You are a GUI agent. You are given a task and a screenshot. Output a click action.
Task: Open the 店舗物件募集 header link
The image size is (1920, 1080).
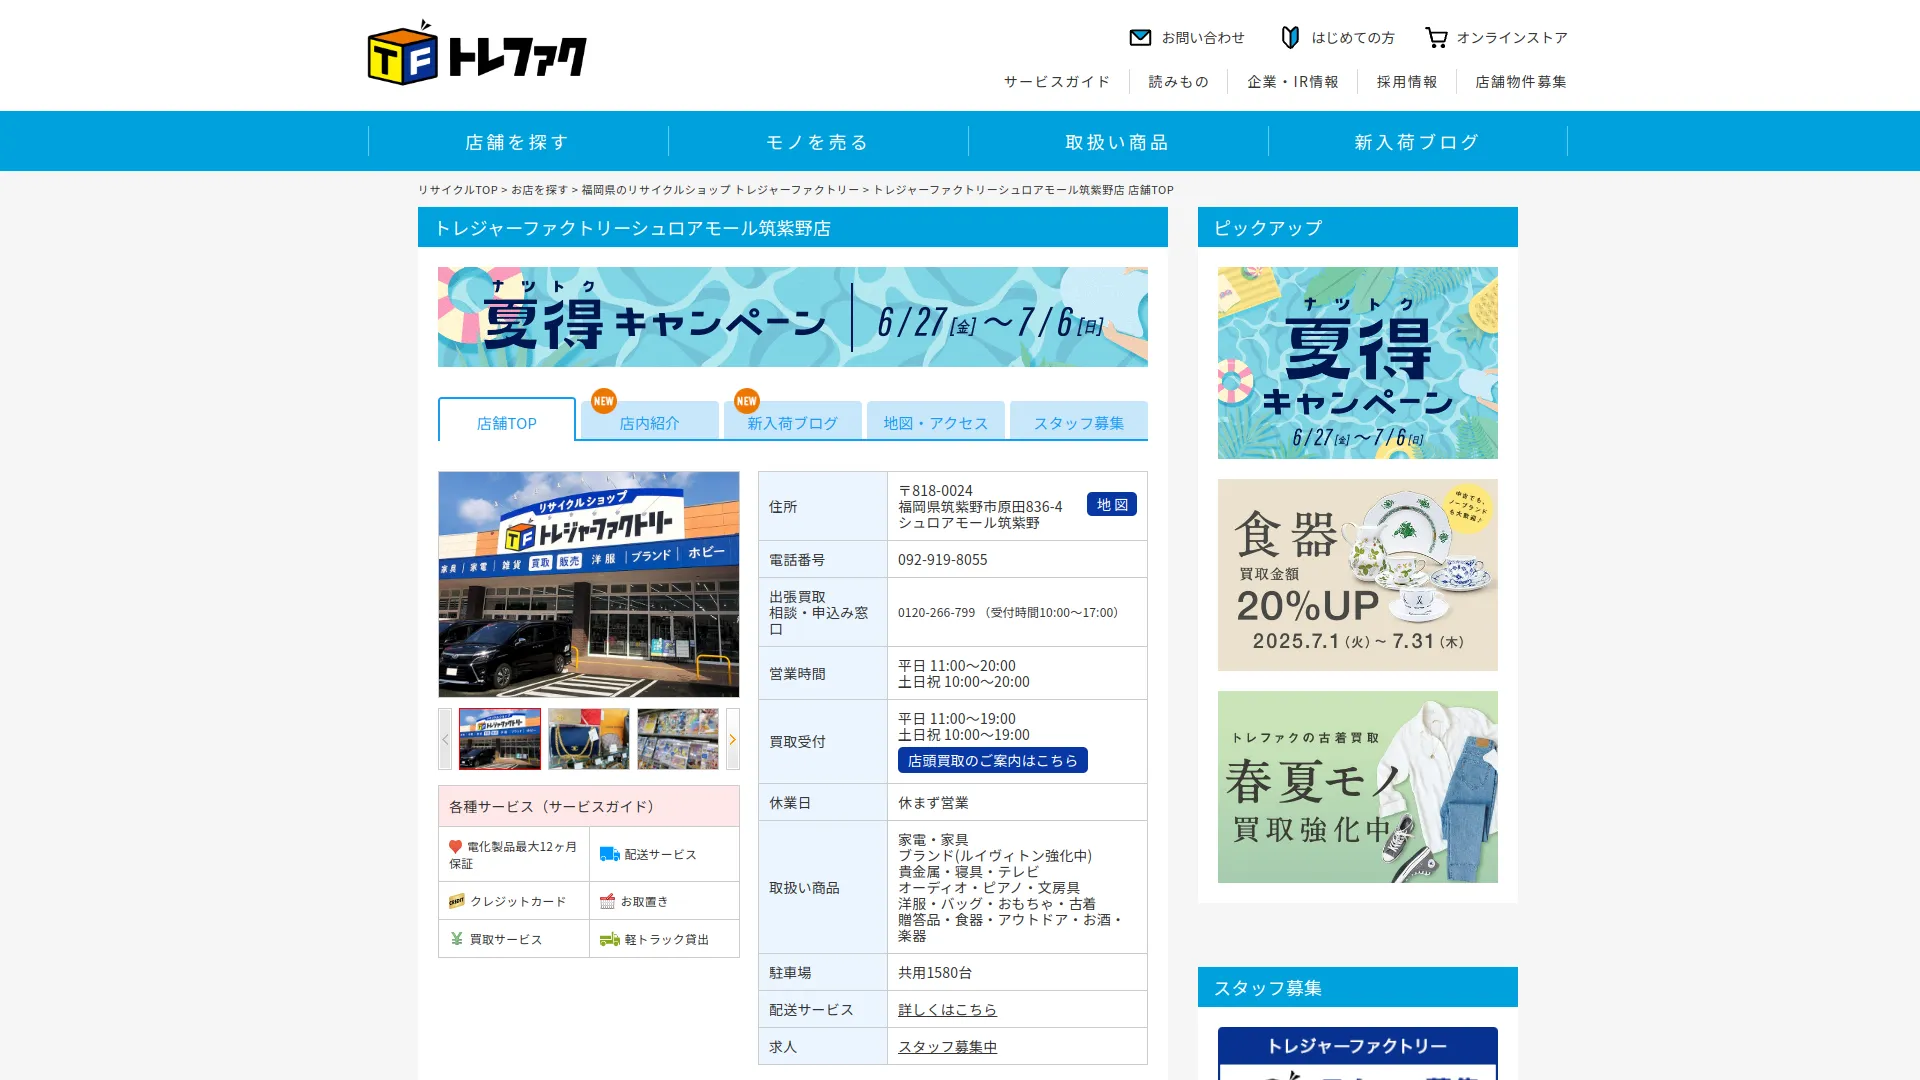(1521, 81)
